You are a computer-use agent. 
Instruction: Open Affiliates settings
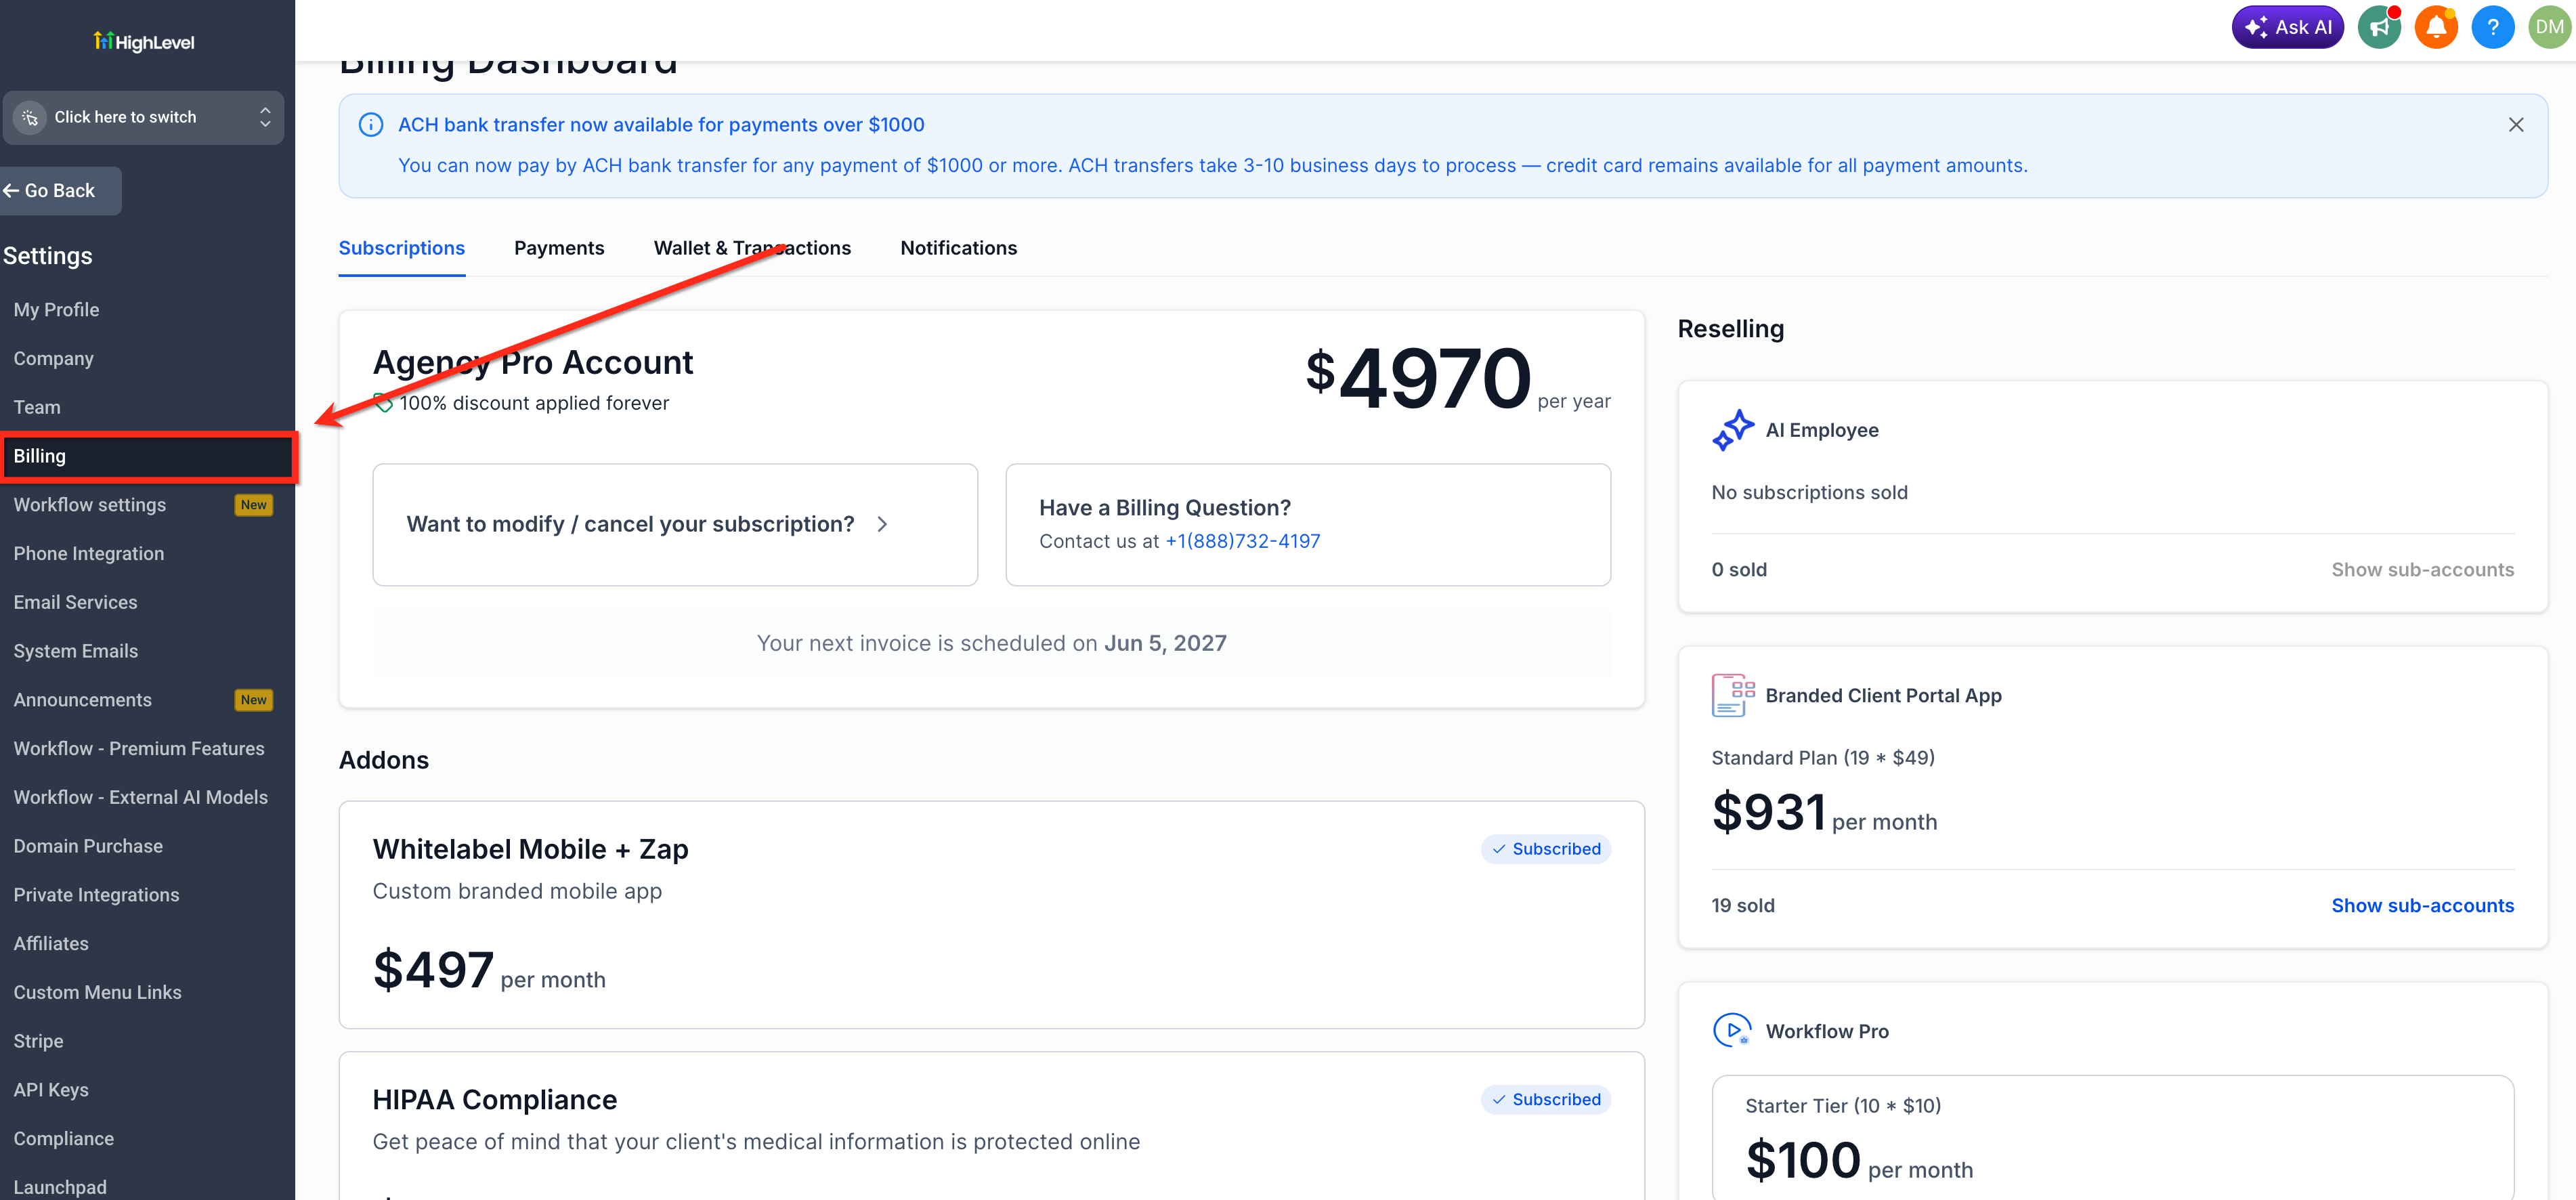51,943
